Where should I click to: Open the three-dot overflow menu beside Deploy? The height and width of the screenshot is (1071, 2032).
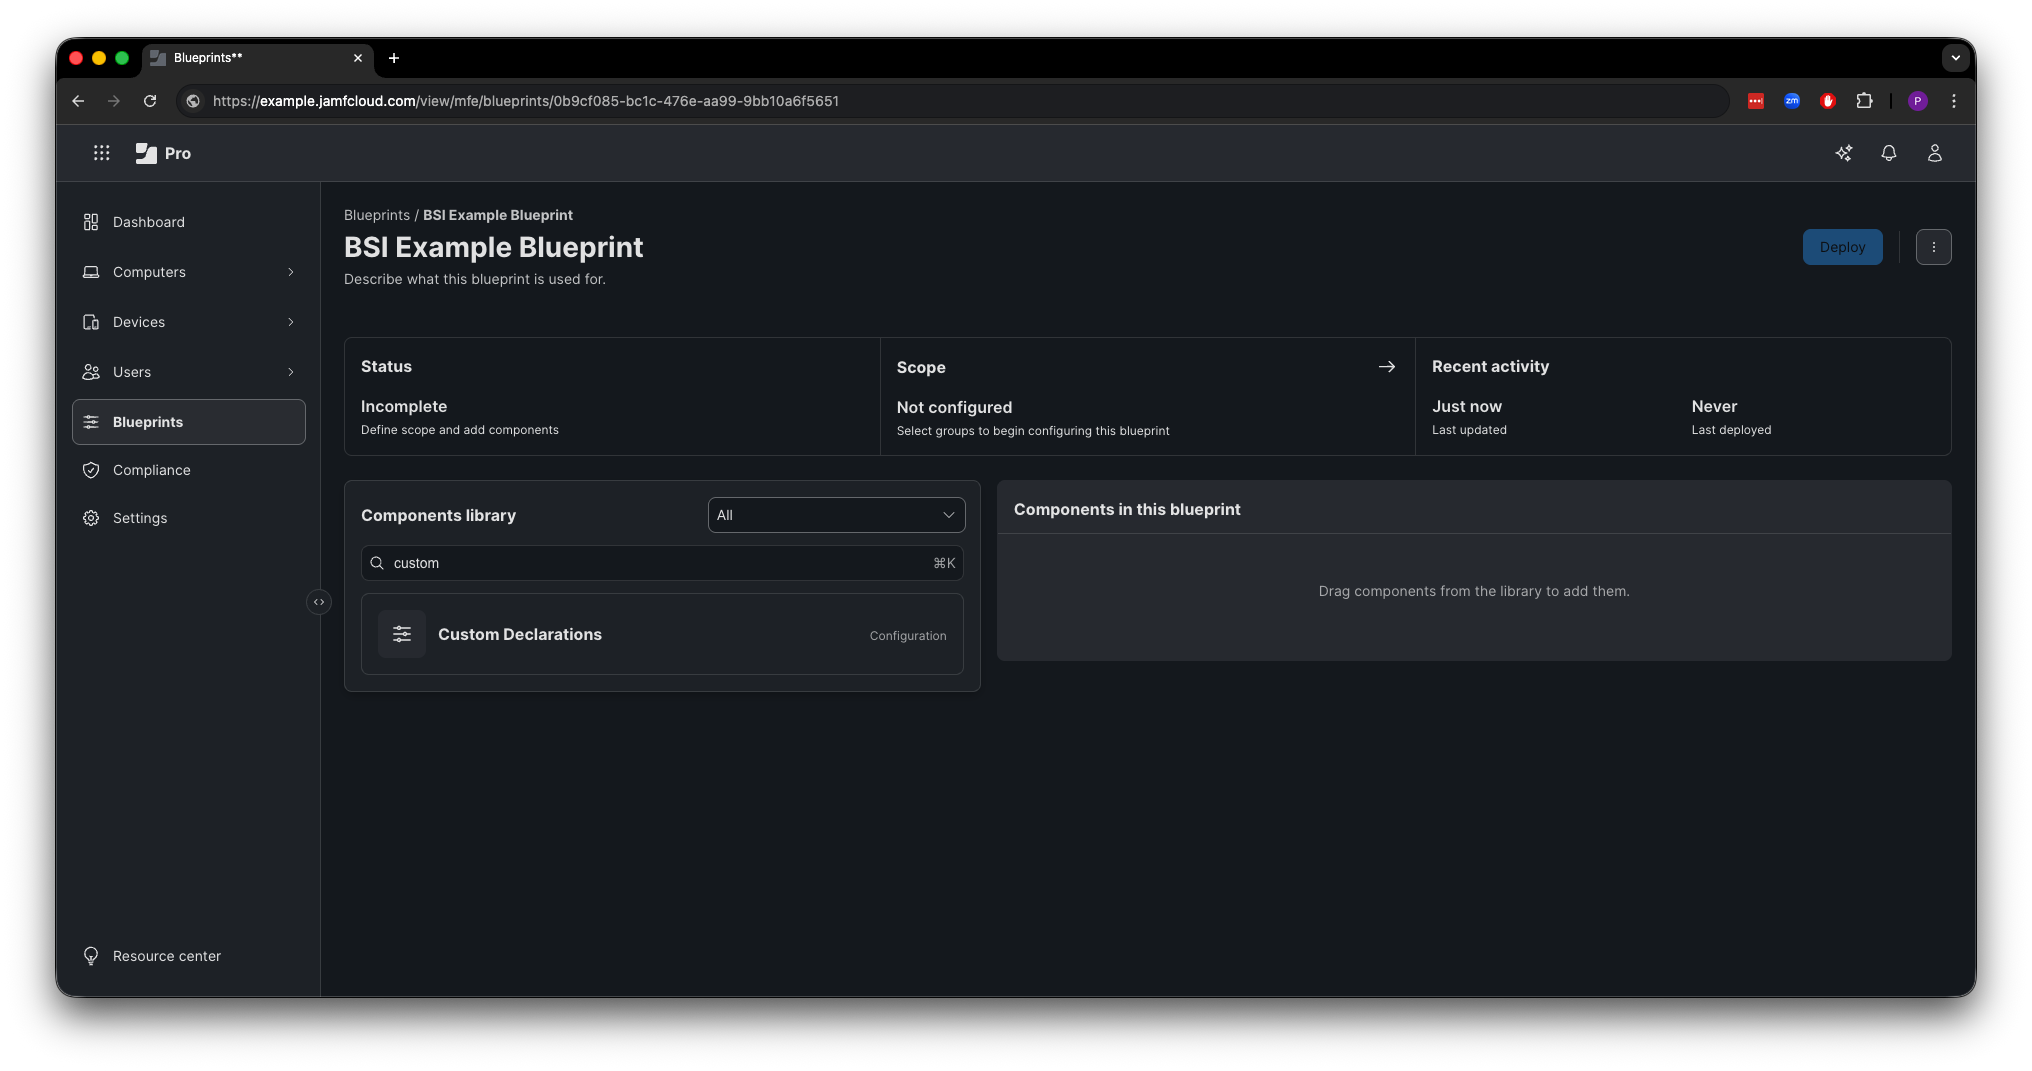(x=1934, y=246)
